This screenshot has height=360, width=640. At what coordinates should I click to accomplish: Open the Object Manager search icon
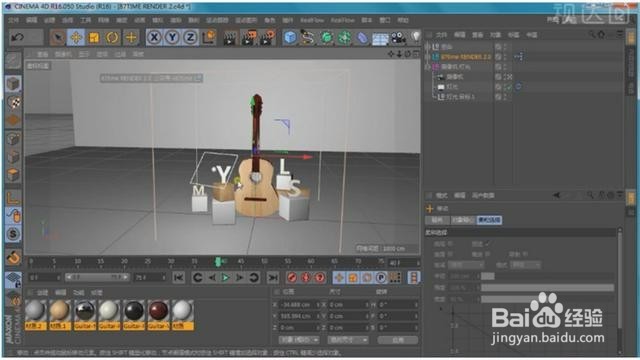click(x=591, y=35)
